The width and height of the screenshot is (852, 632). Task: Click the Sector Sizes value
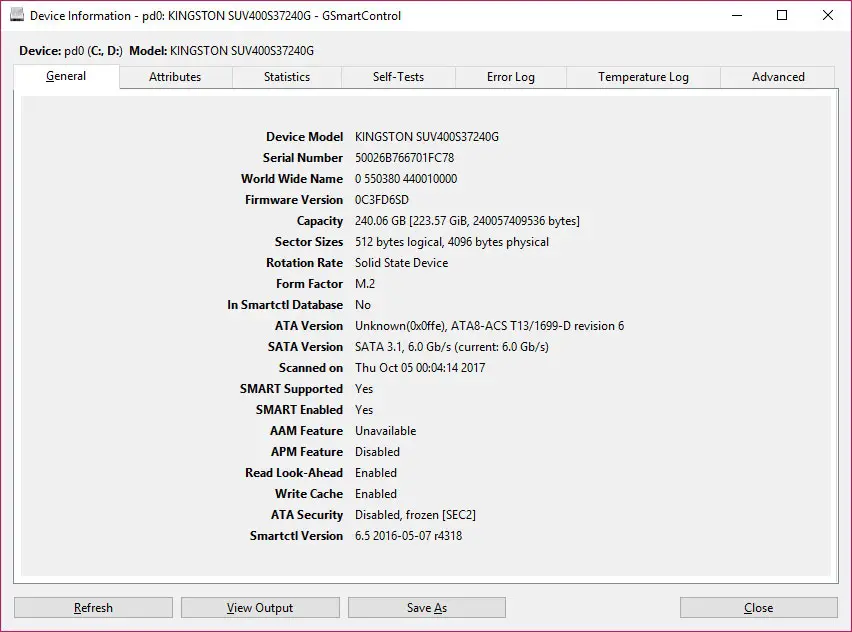point(452,242)
